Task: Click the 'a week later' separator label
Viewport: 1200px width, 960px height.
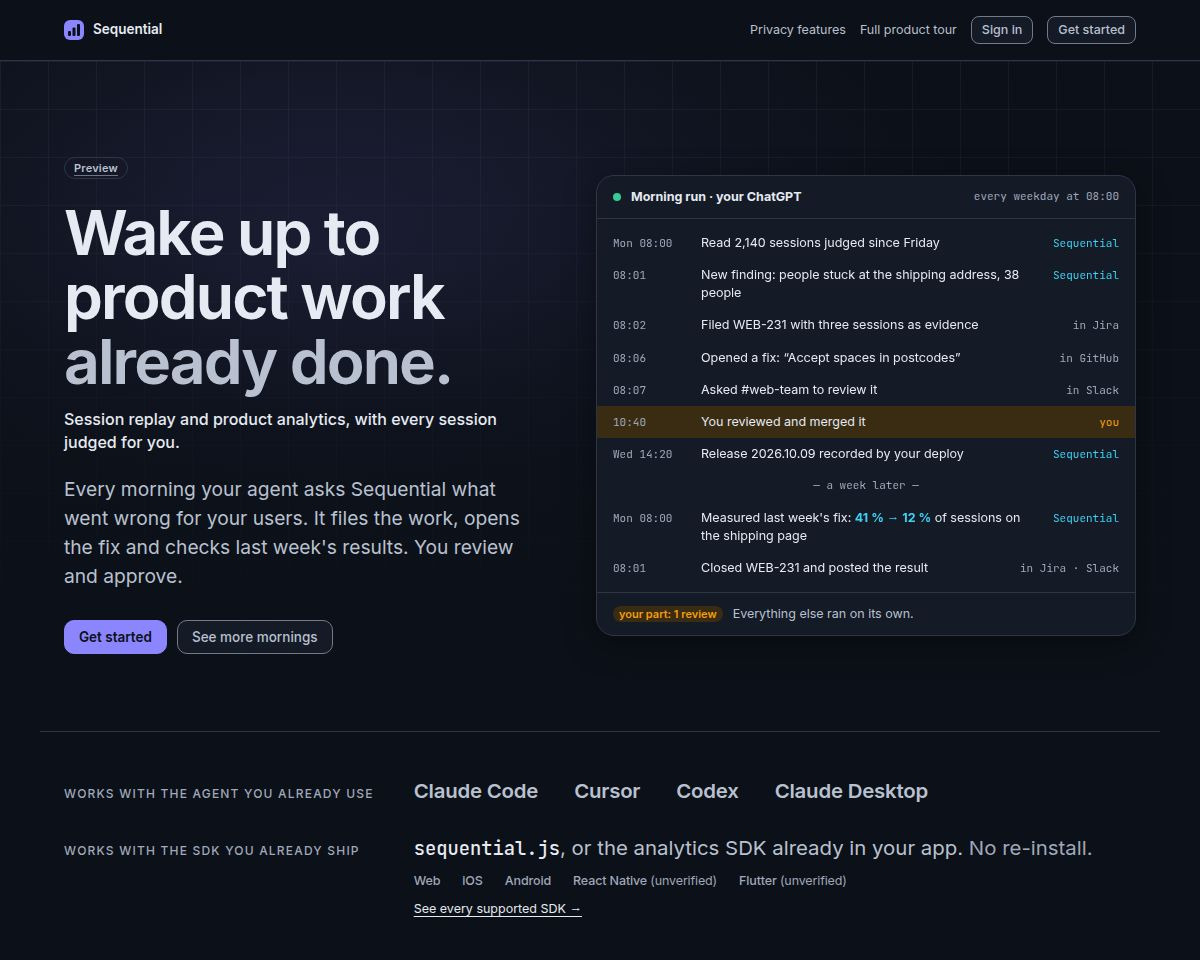Action: (x=866, y=485)
